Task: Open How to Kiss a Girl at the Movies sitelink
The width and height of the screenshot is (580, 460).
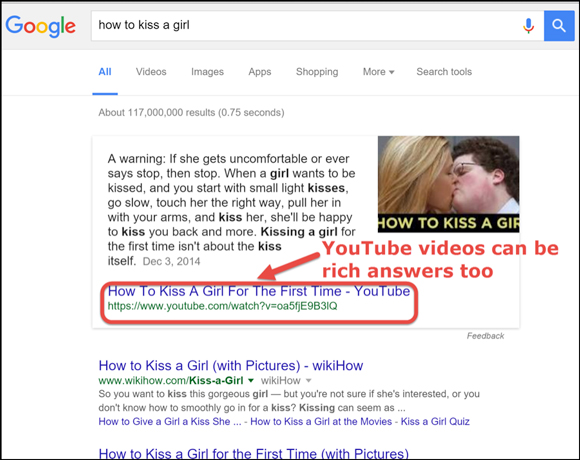Action: coord(321,422)
